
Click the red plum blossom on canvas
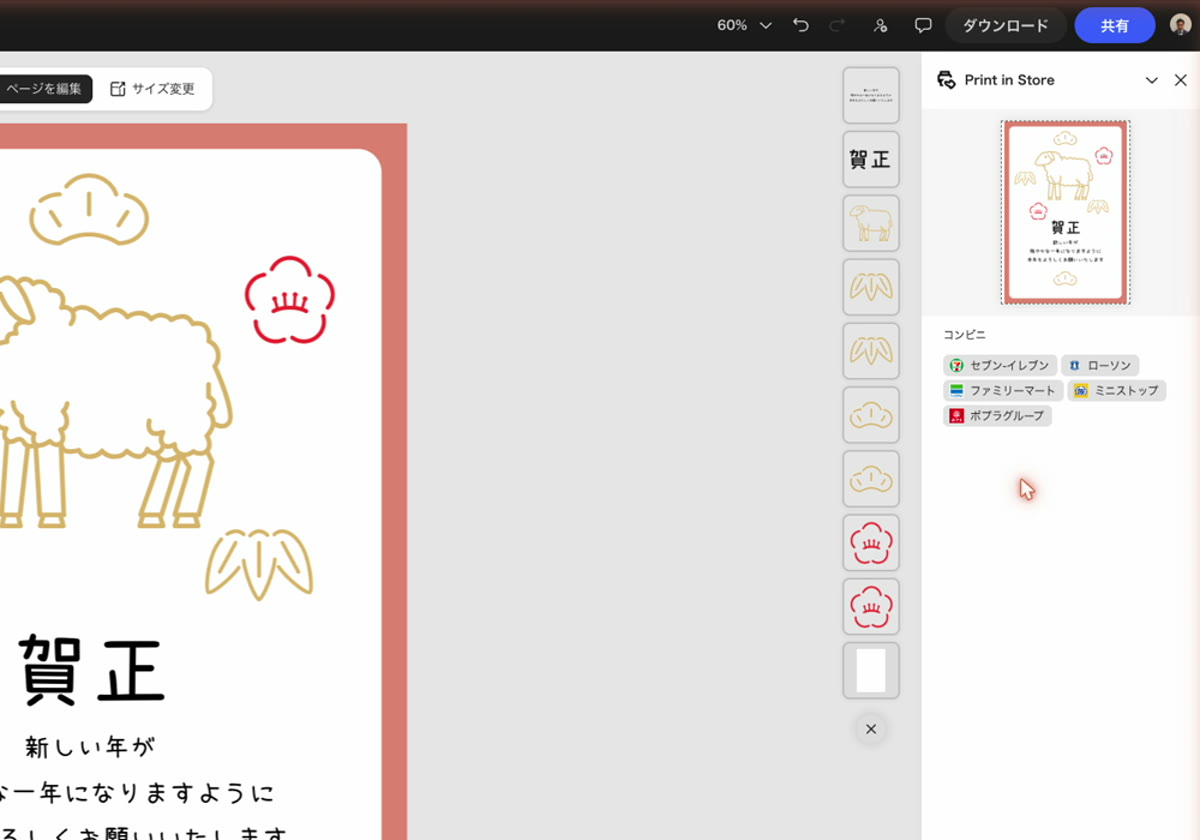pos(290,300)
